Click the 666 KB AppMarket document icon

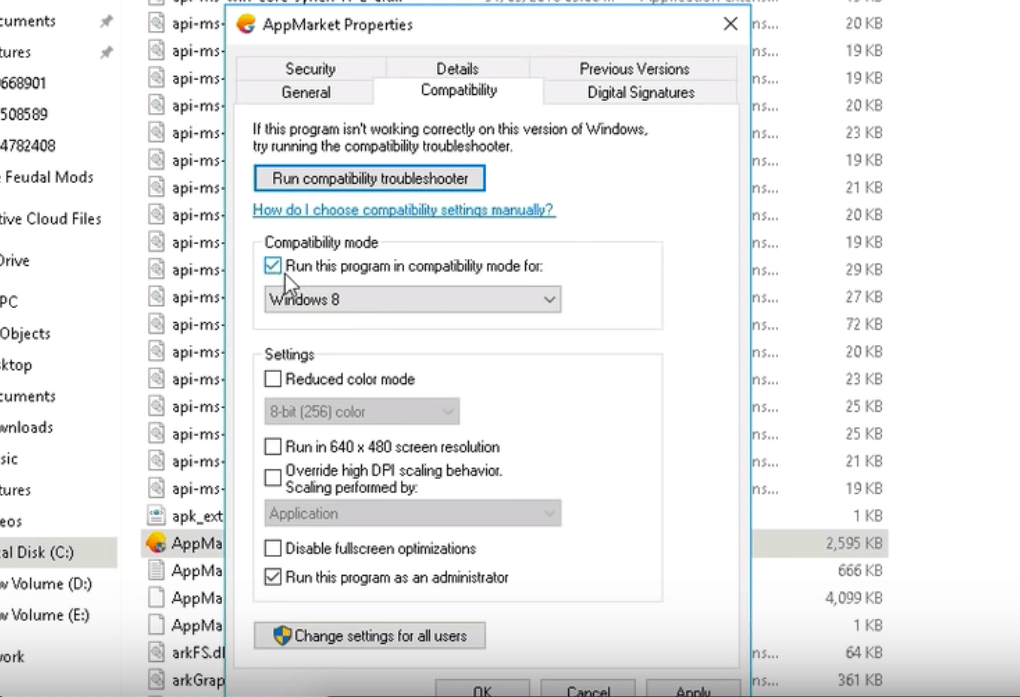coord(156,570)
